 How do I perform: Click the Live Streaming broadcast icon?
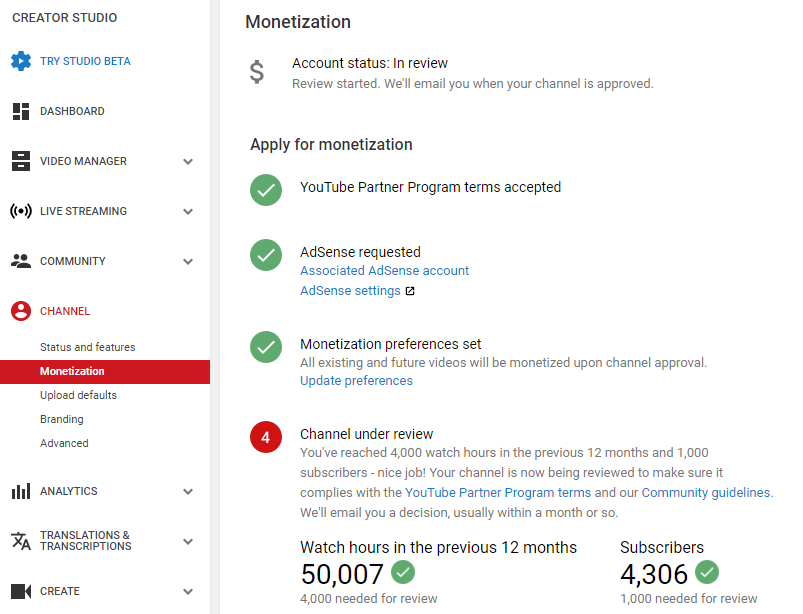[21, 211]
